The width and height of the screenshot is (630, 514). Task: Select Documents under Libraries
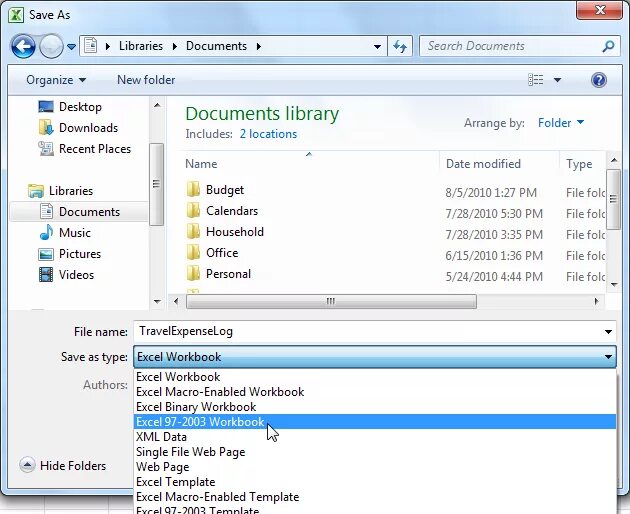(x=79, y=212)
